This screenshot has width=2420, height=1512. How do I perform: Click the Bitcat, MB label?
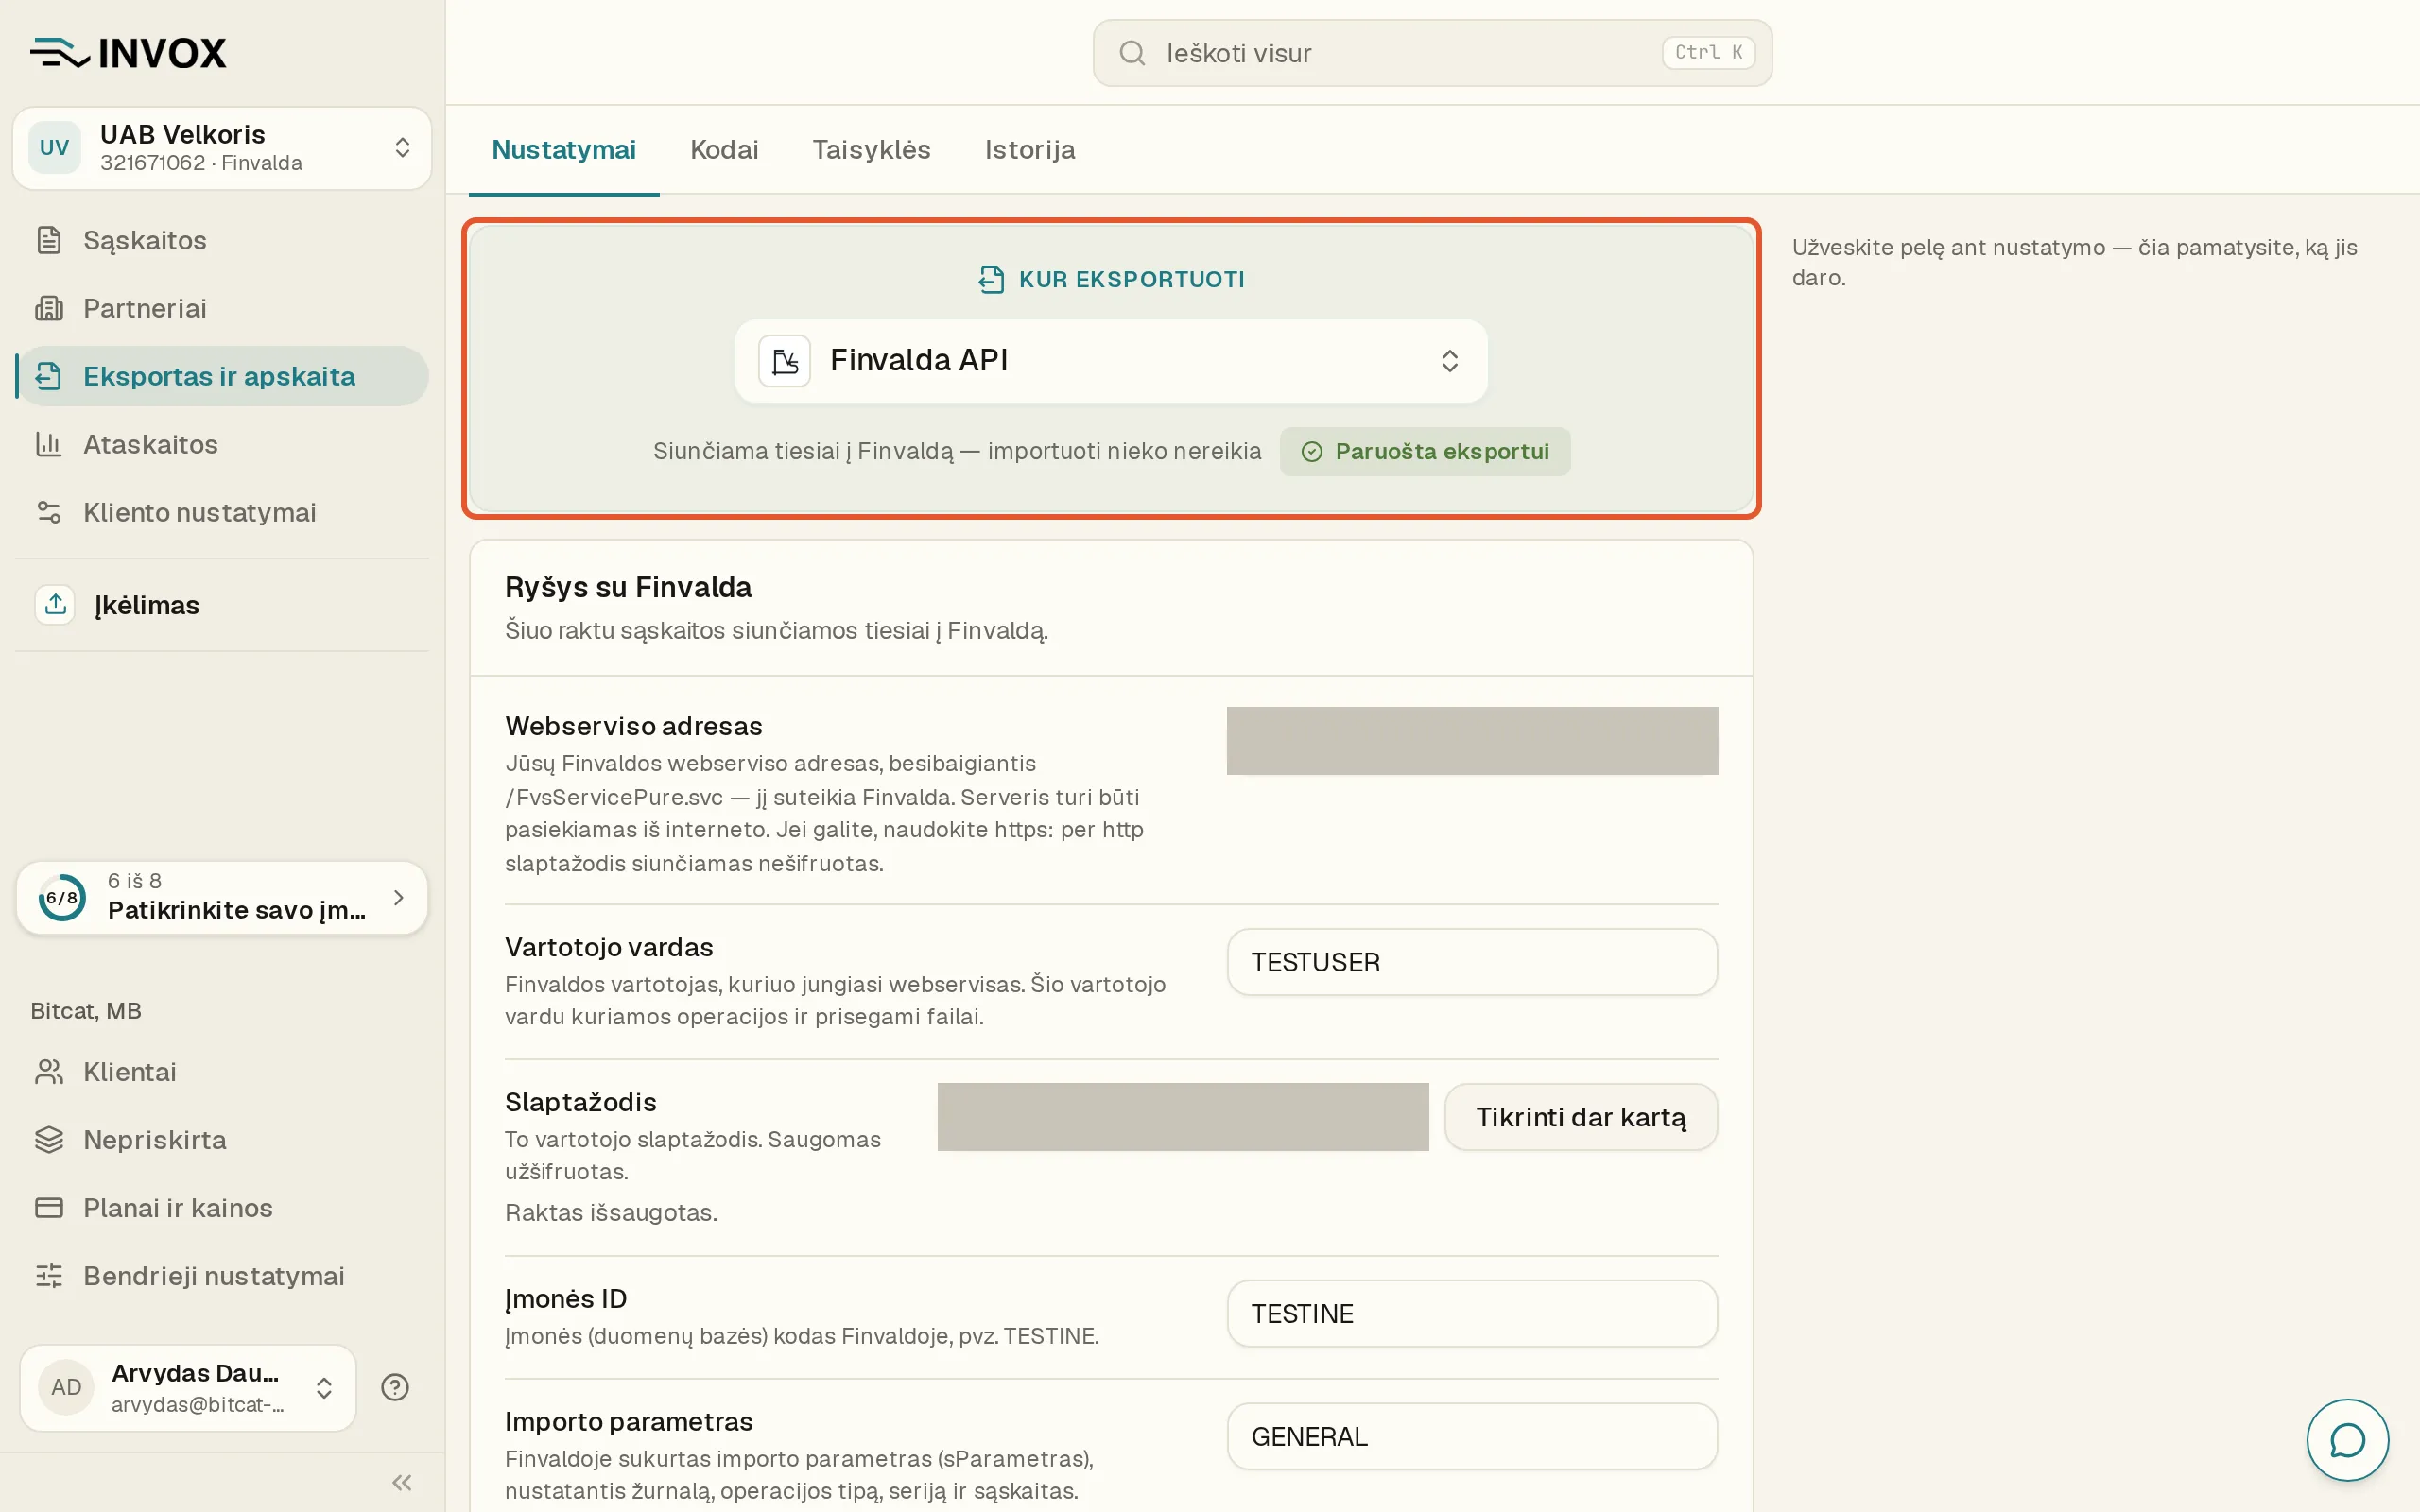tap(86, 1011)
